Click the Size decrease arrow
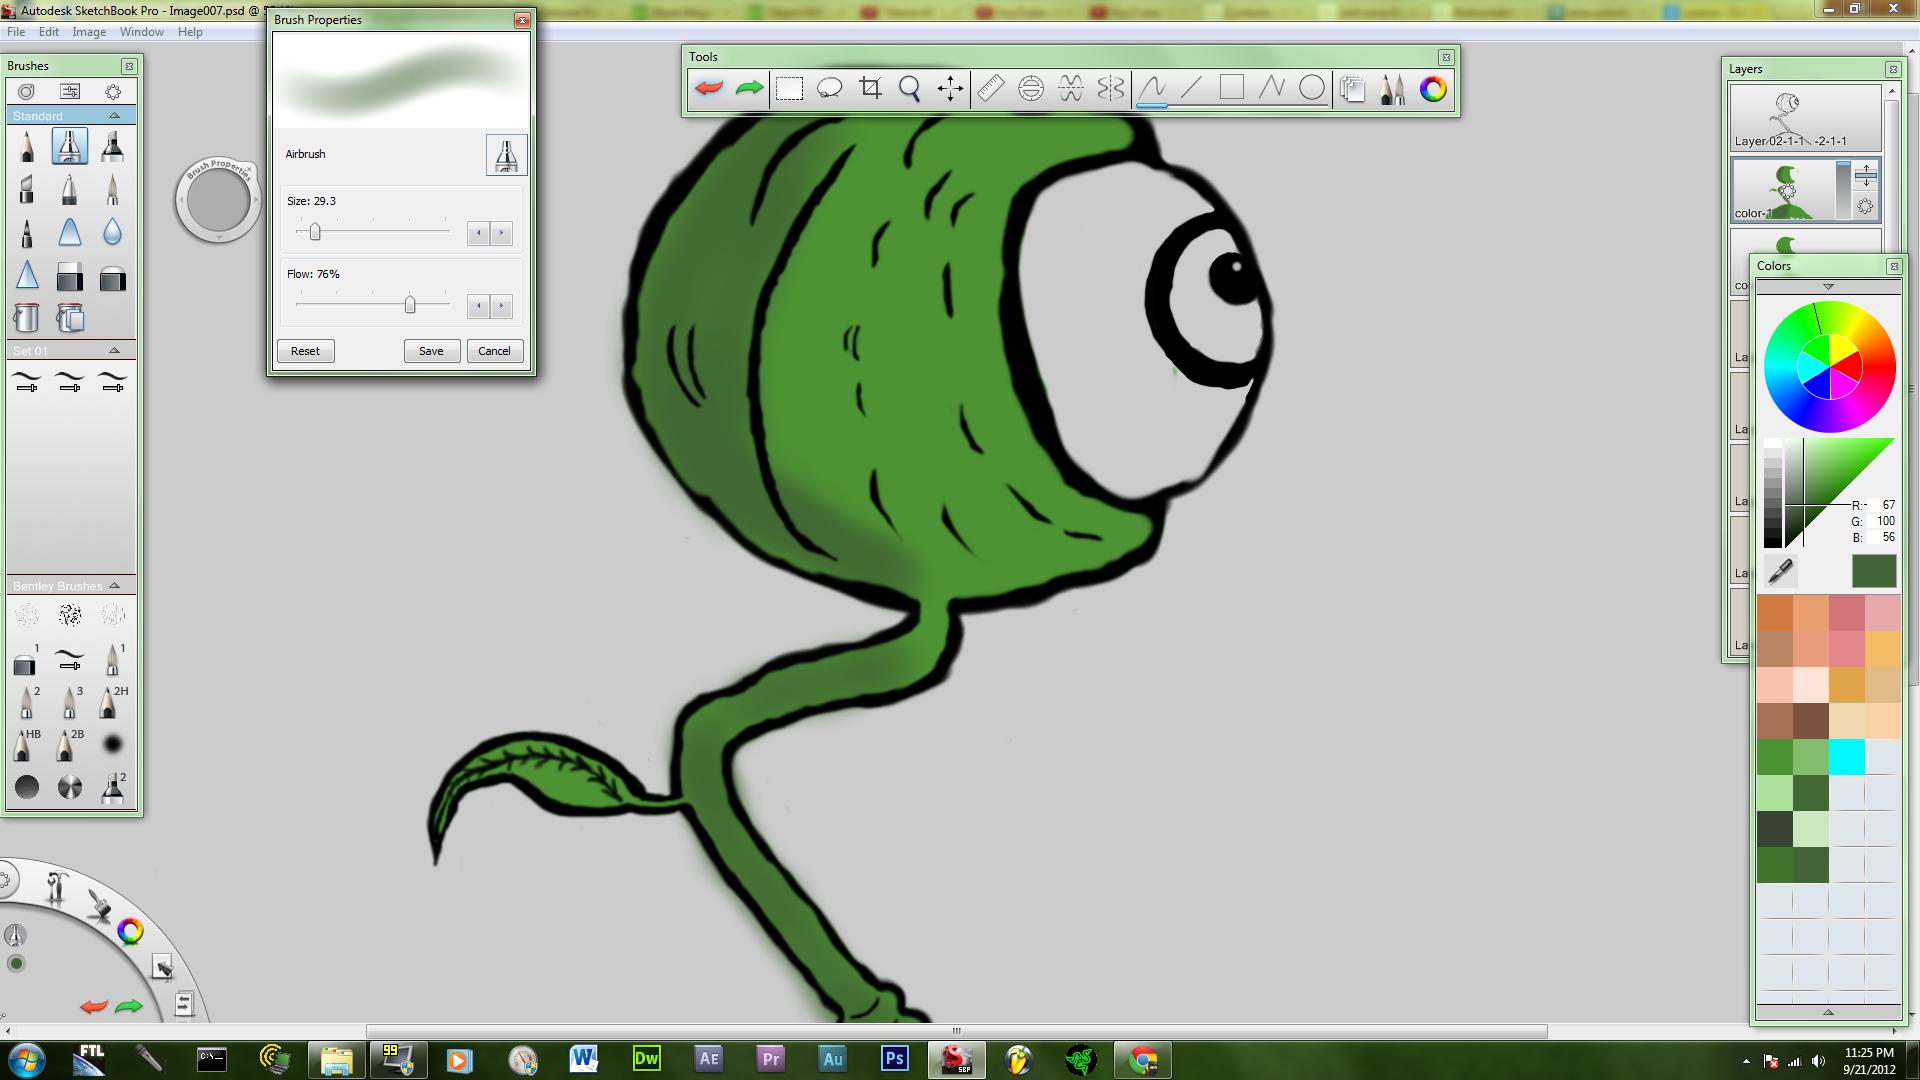 click(x=479, y=233)
